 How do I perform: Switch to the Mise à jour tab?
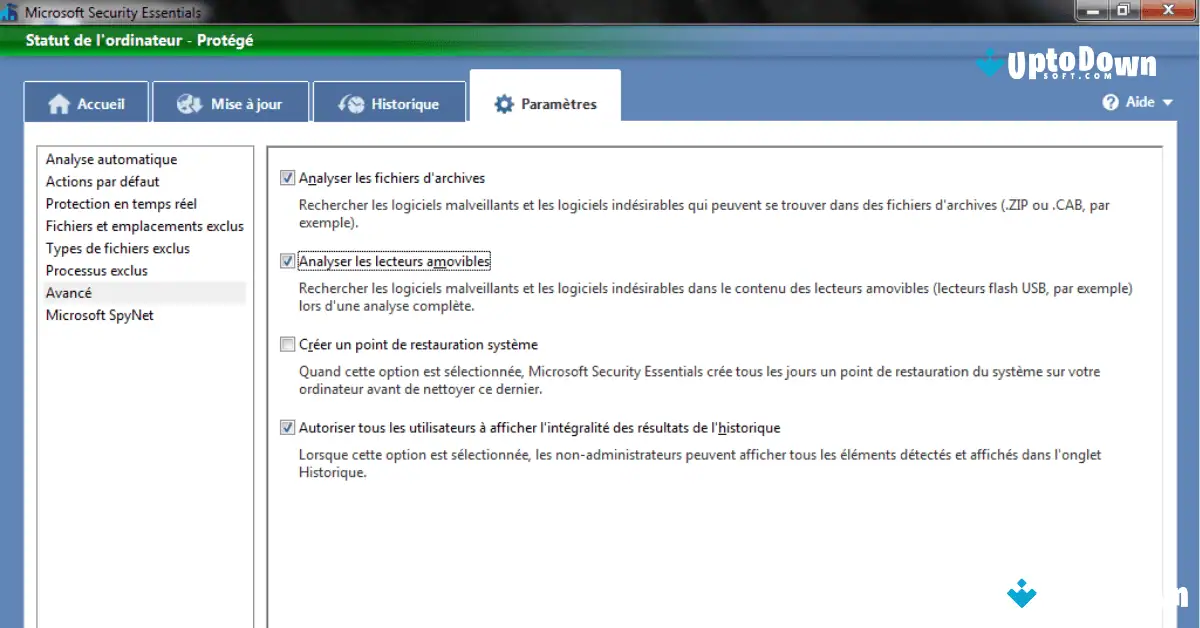231,102
